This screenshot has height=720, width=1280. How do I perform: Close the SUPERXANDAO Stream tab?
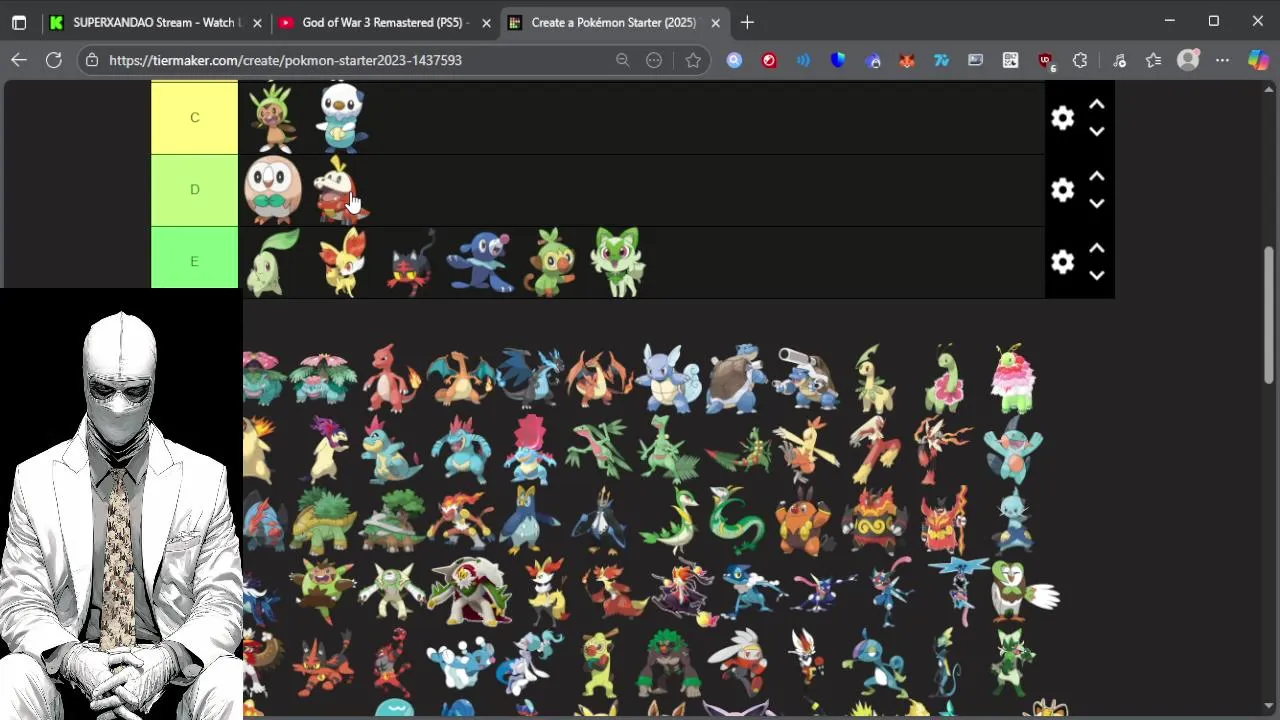(257, 22)
